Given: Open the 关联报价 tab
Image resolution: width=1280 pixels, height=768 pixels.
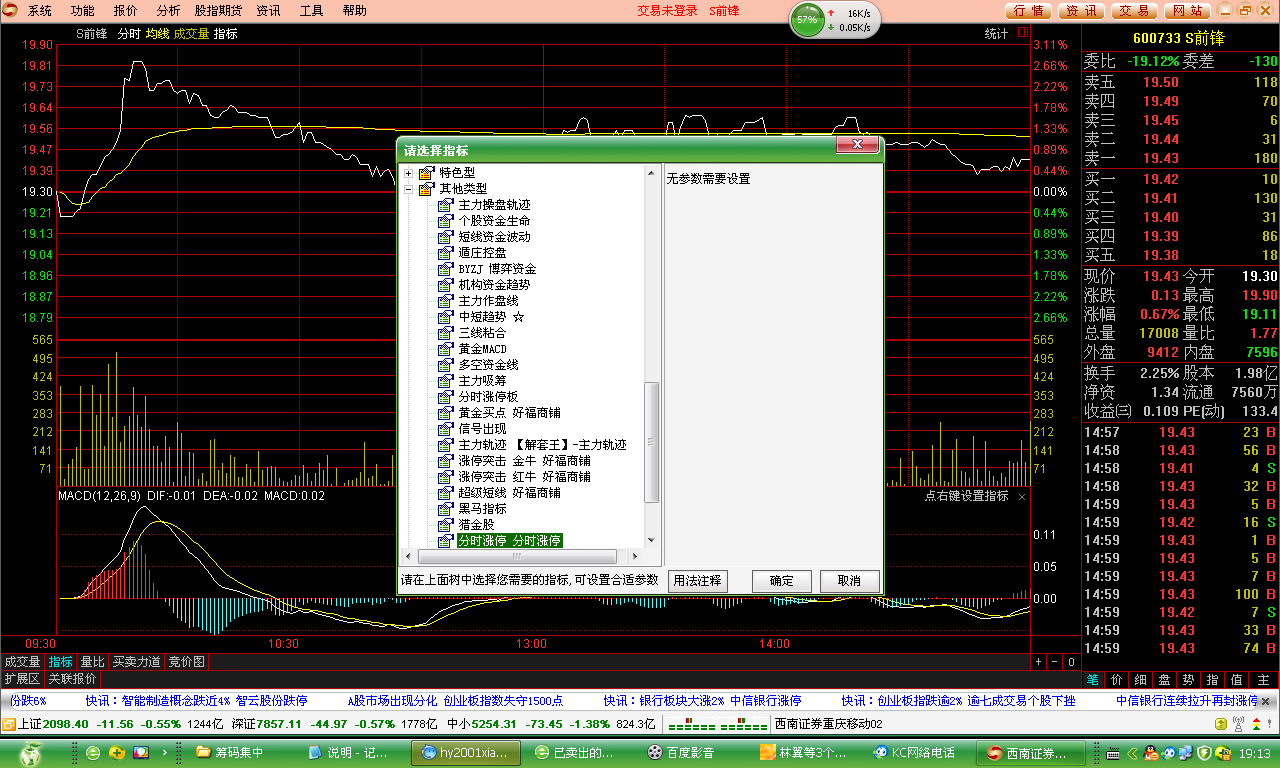Looking at the screenshot, I should [x=73, y=678].
